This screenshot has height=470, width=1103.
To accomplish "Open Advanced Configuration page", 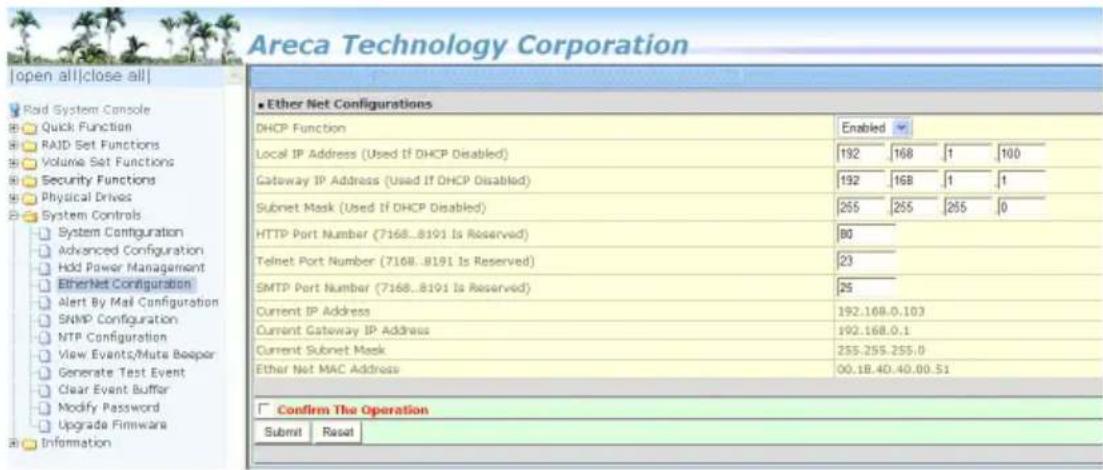I will (x=131, y=250).
